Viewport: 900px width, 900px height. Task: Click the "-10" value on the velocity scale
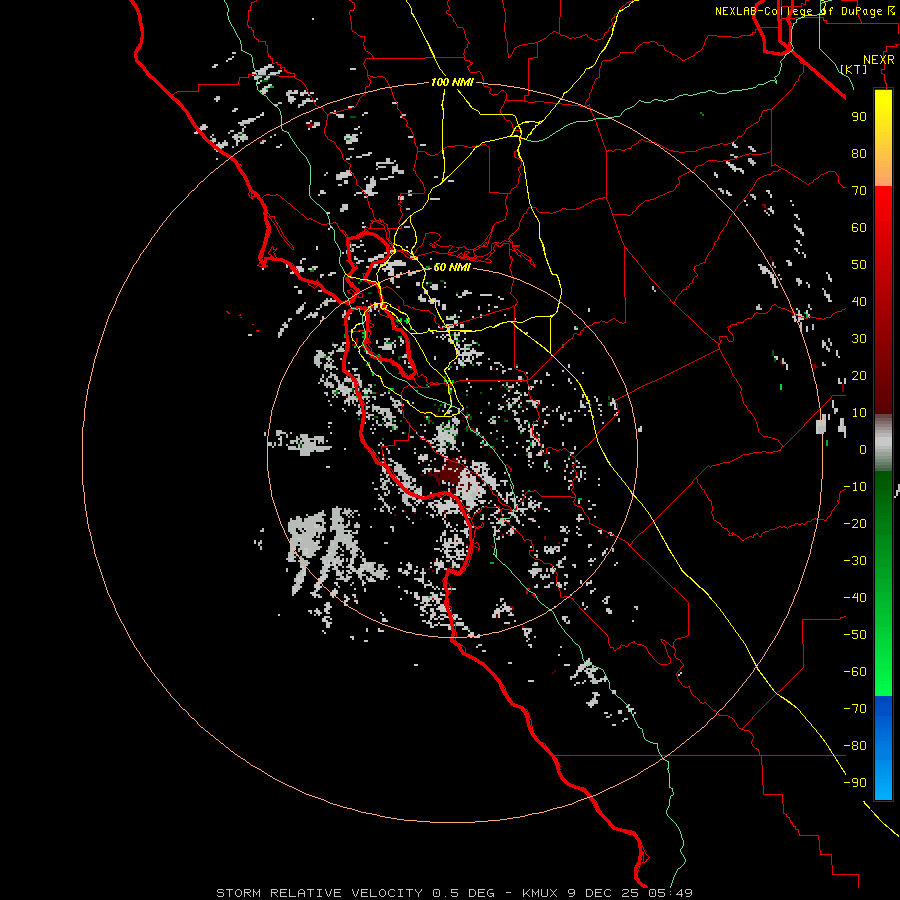[855, 487]
